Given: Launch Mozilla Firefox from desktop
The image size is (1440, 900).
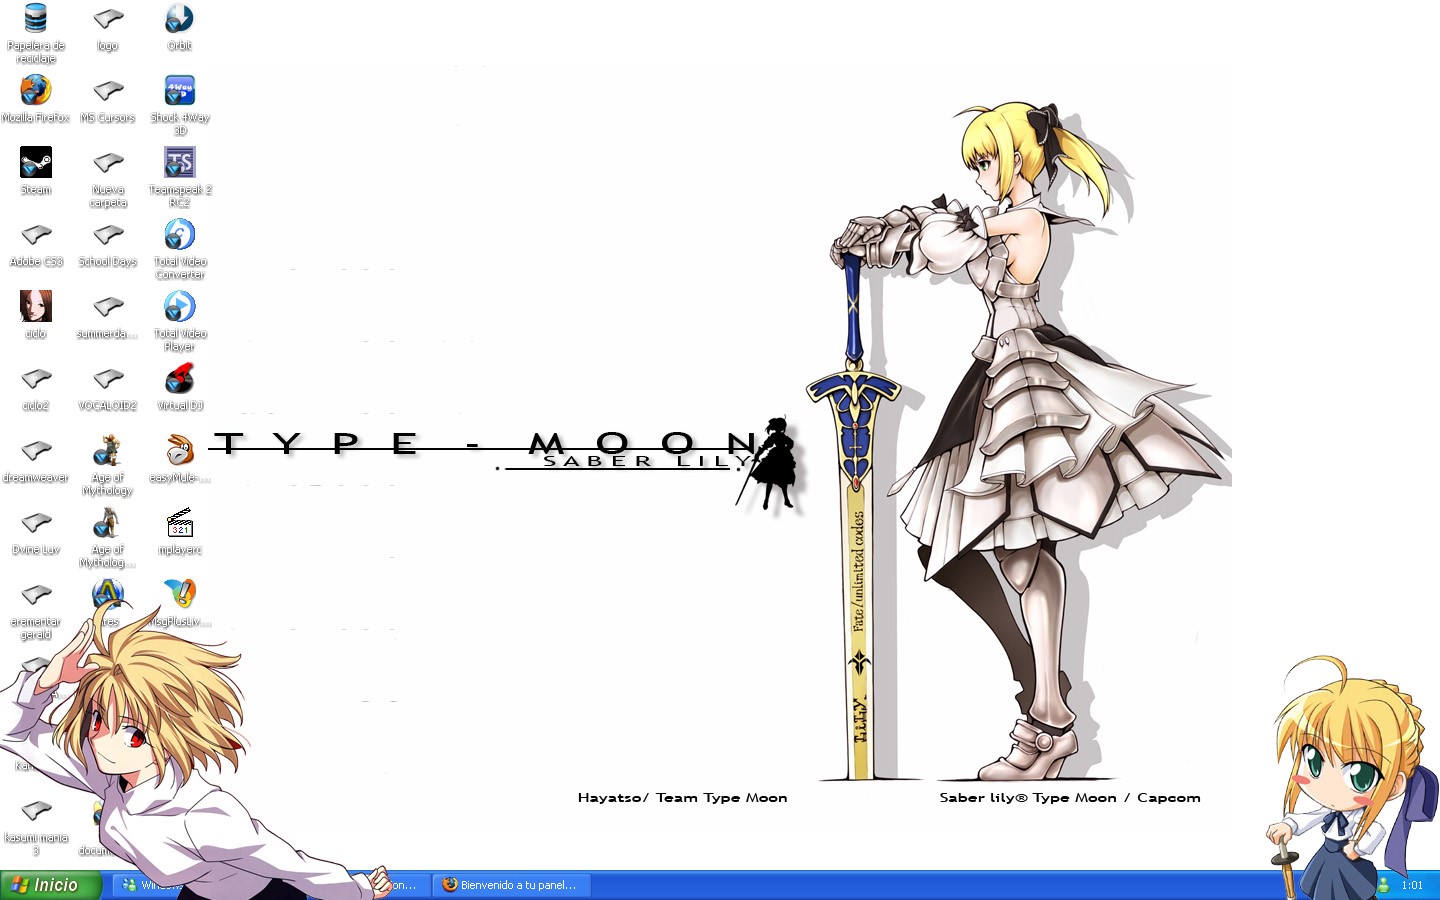Looking at the screenshot, I should pos(36,99).
